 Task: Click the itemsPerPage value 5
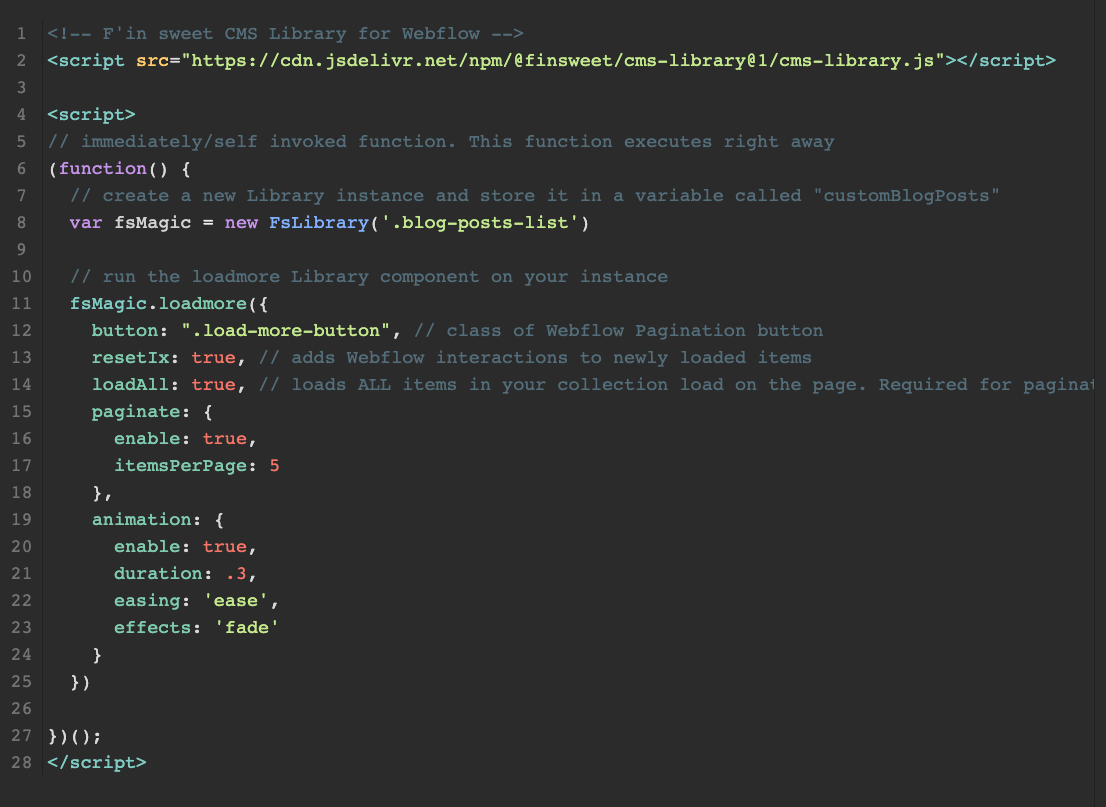274,466
